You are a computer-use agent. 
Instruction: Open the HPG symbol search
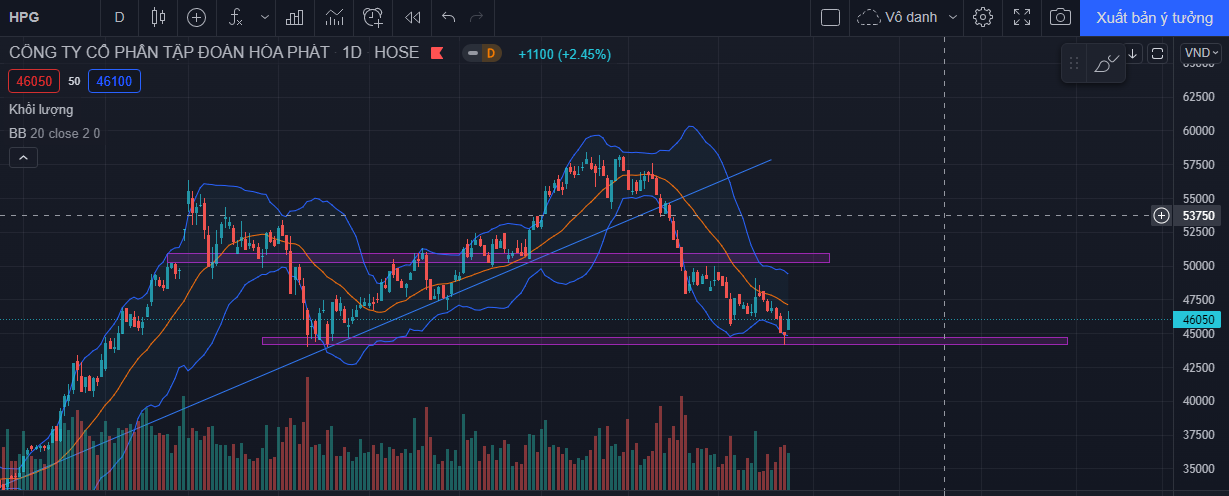coord(26,17)
